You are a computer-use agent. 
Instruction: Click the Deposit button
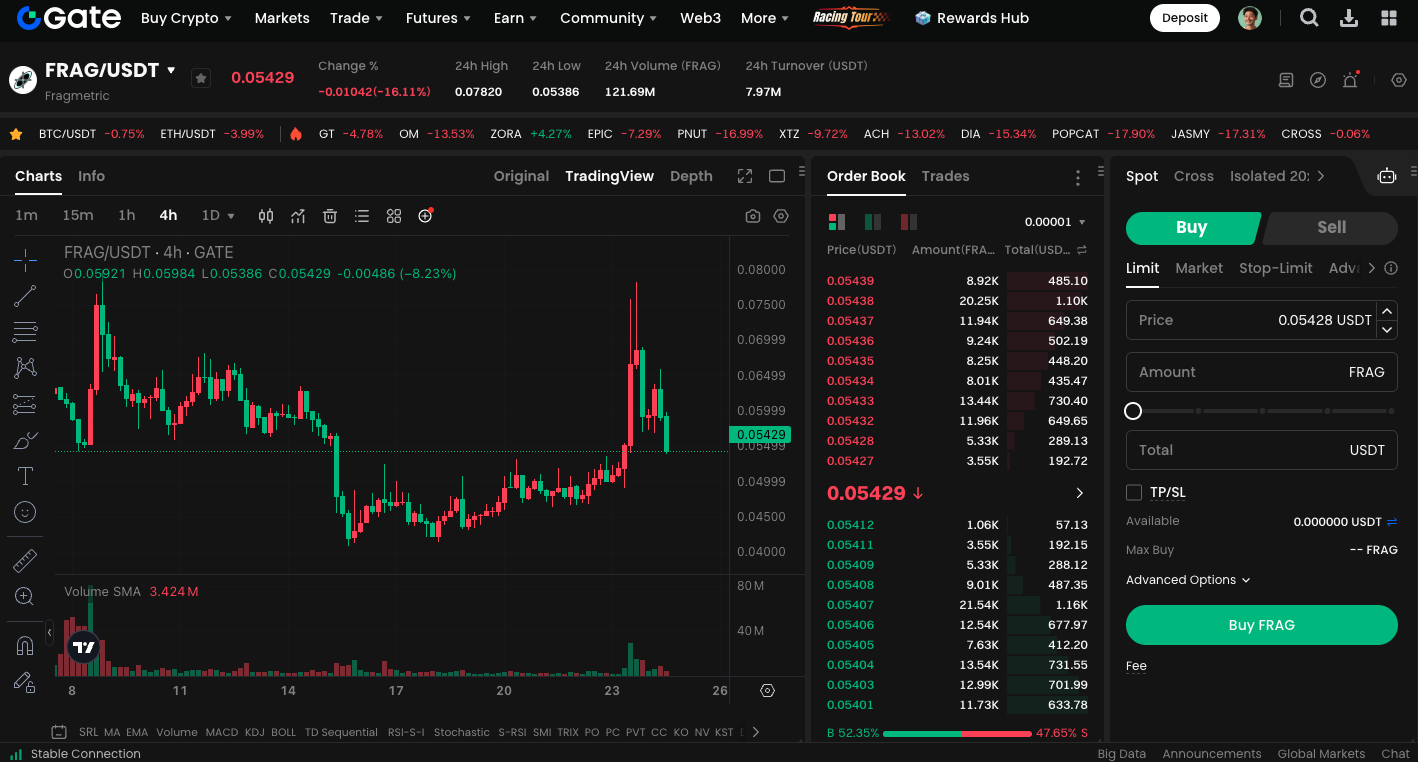coord(1185,18)
